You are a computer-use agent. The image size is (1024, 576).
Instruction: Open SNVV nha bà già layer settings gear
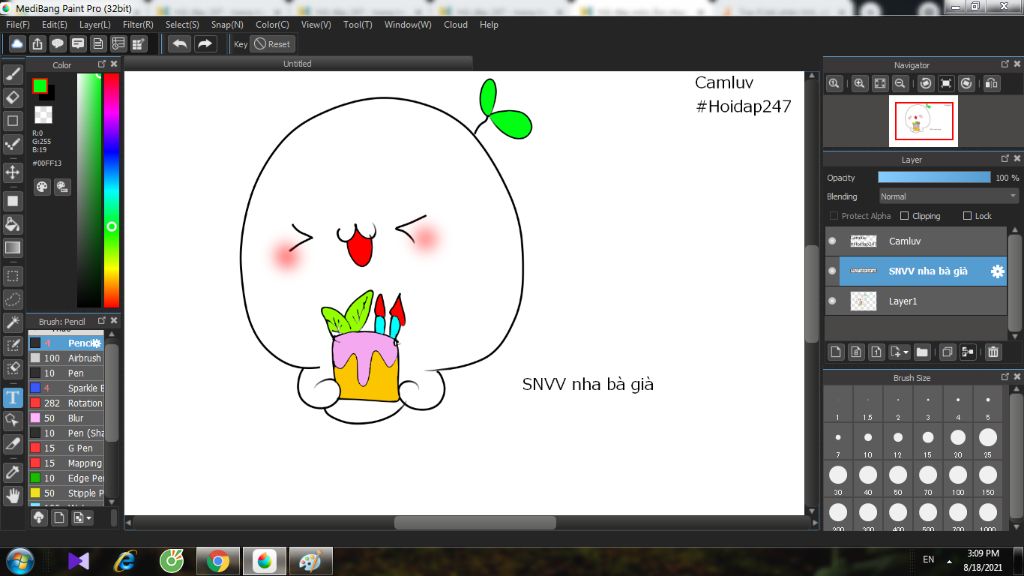pos(997,271)
